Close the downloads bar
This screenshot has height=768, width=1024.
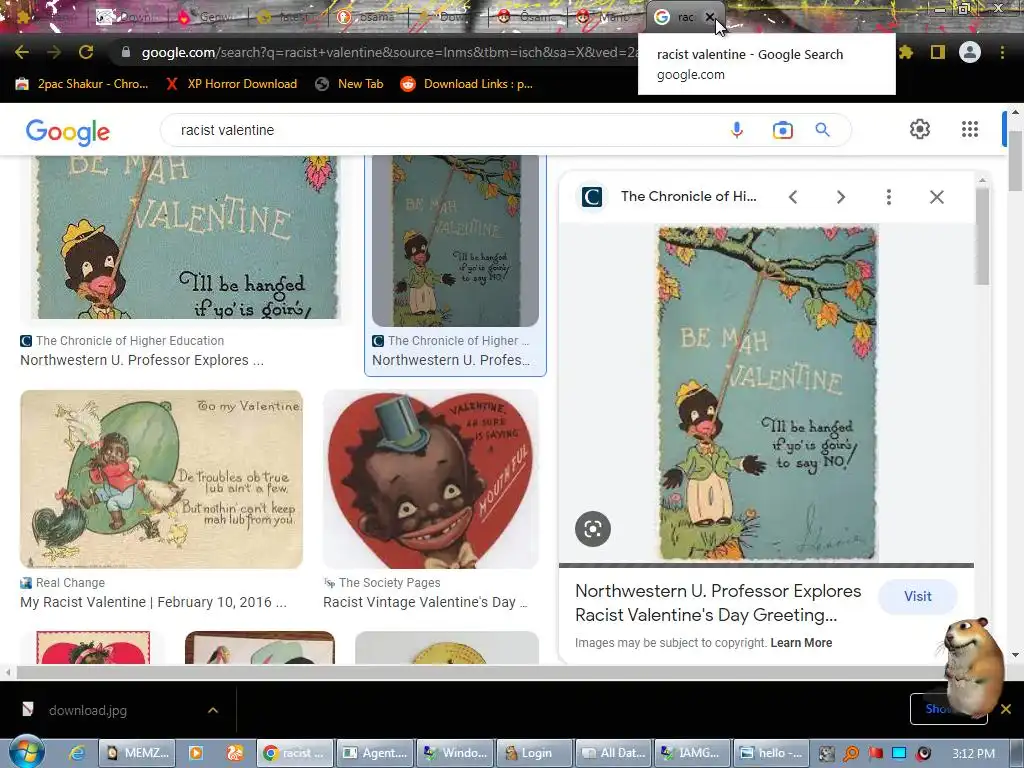tap(1006, 709)
